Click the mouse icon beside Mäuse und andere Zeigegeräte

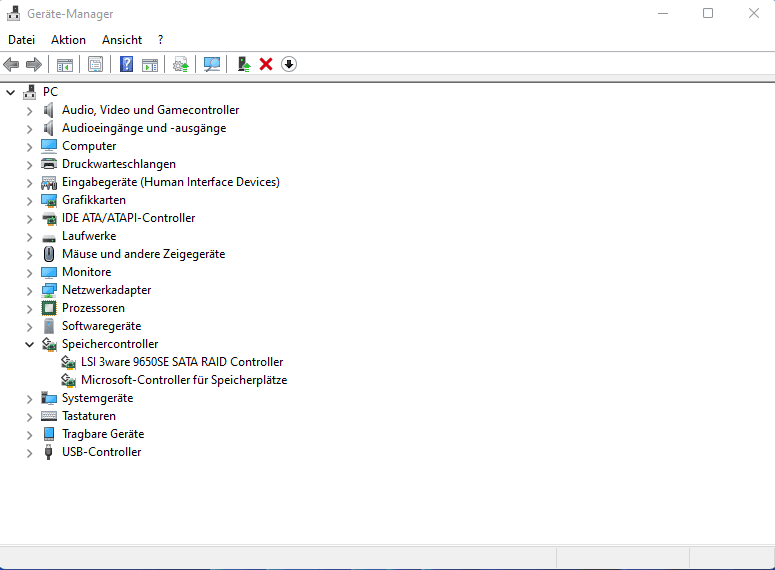point(48,254)
